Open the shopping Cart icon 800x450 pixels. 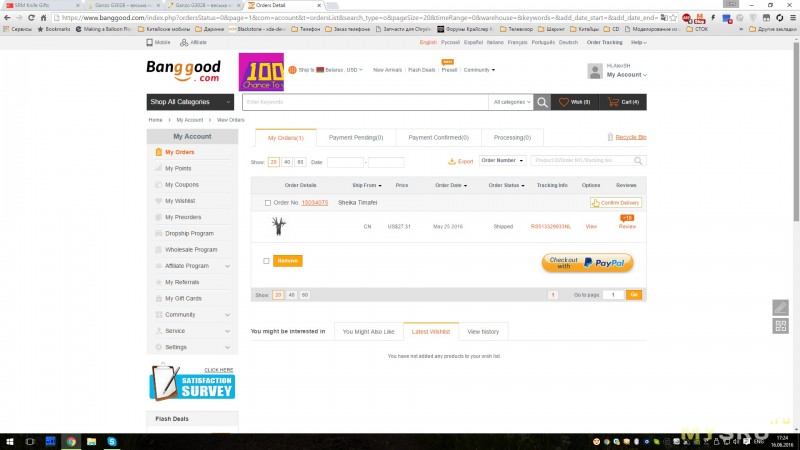coord(613,102)
